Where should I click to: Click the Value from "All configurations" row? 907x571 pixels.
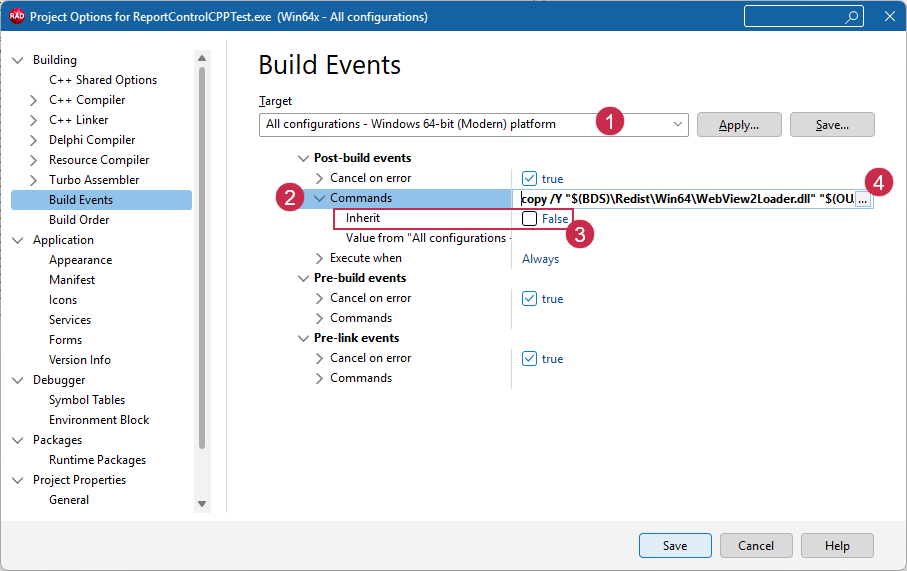tap(426, 238)
